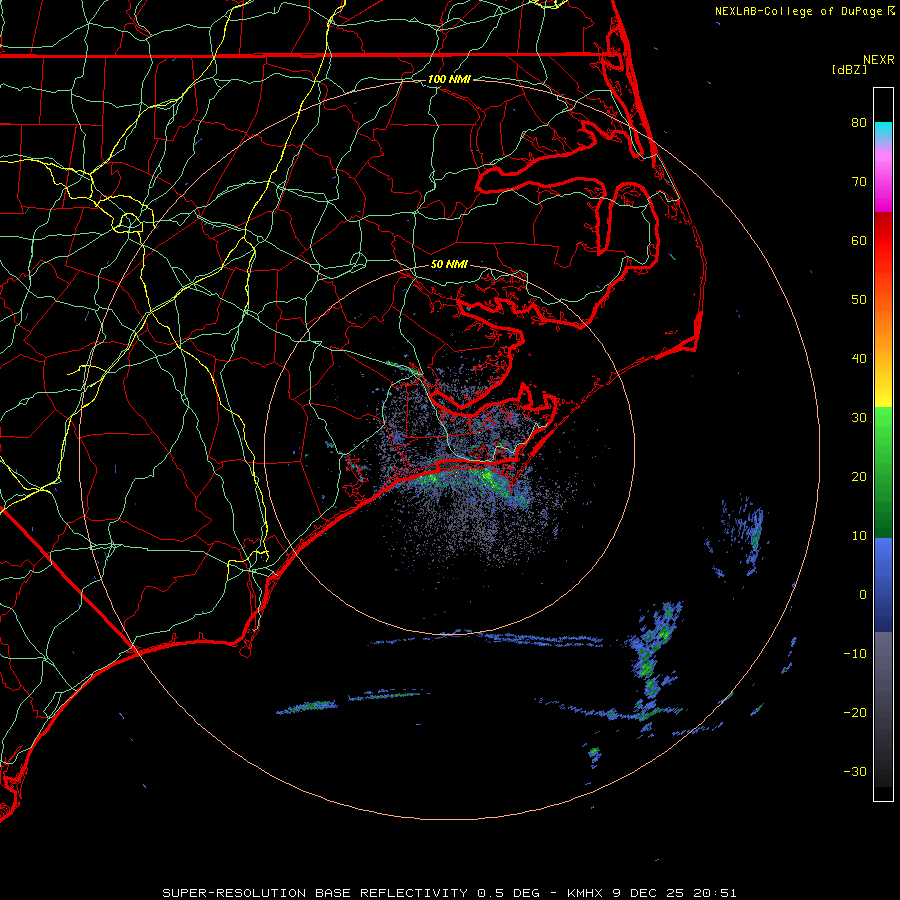Click the vertical dBZ reflectivity color bar
Viewport: 900px width, 900px height.
tap(883, 444)
